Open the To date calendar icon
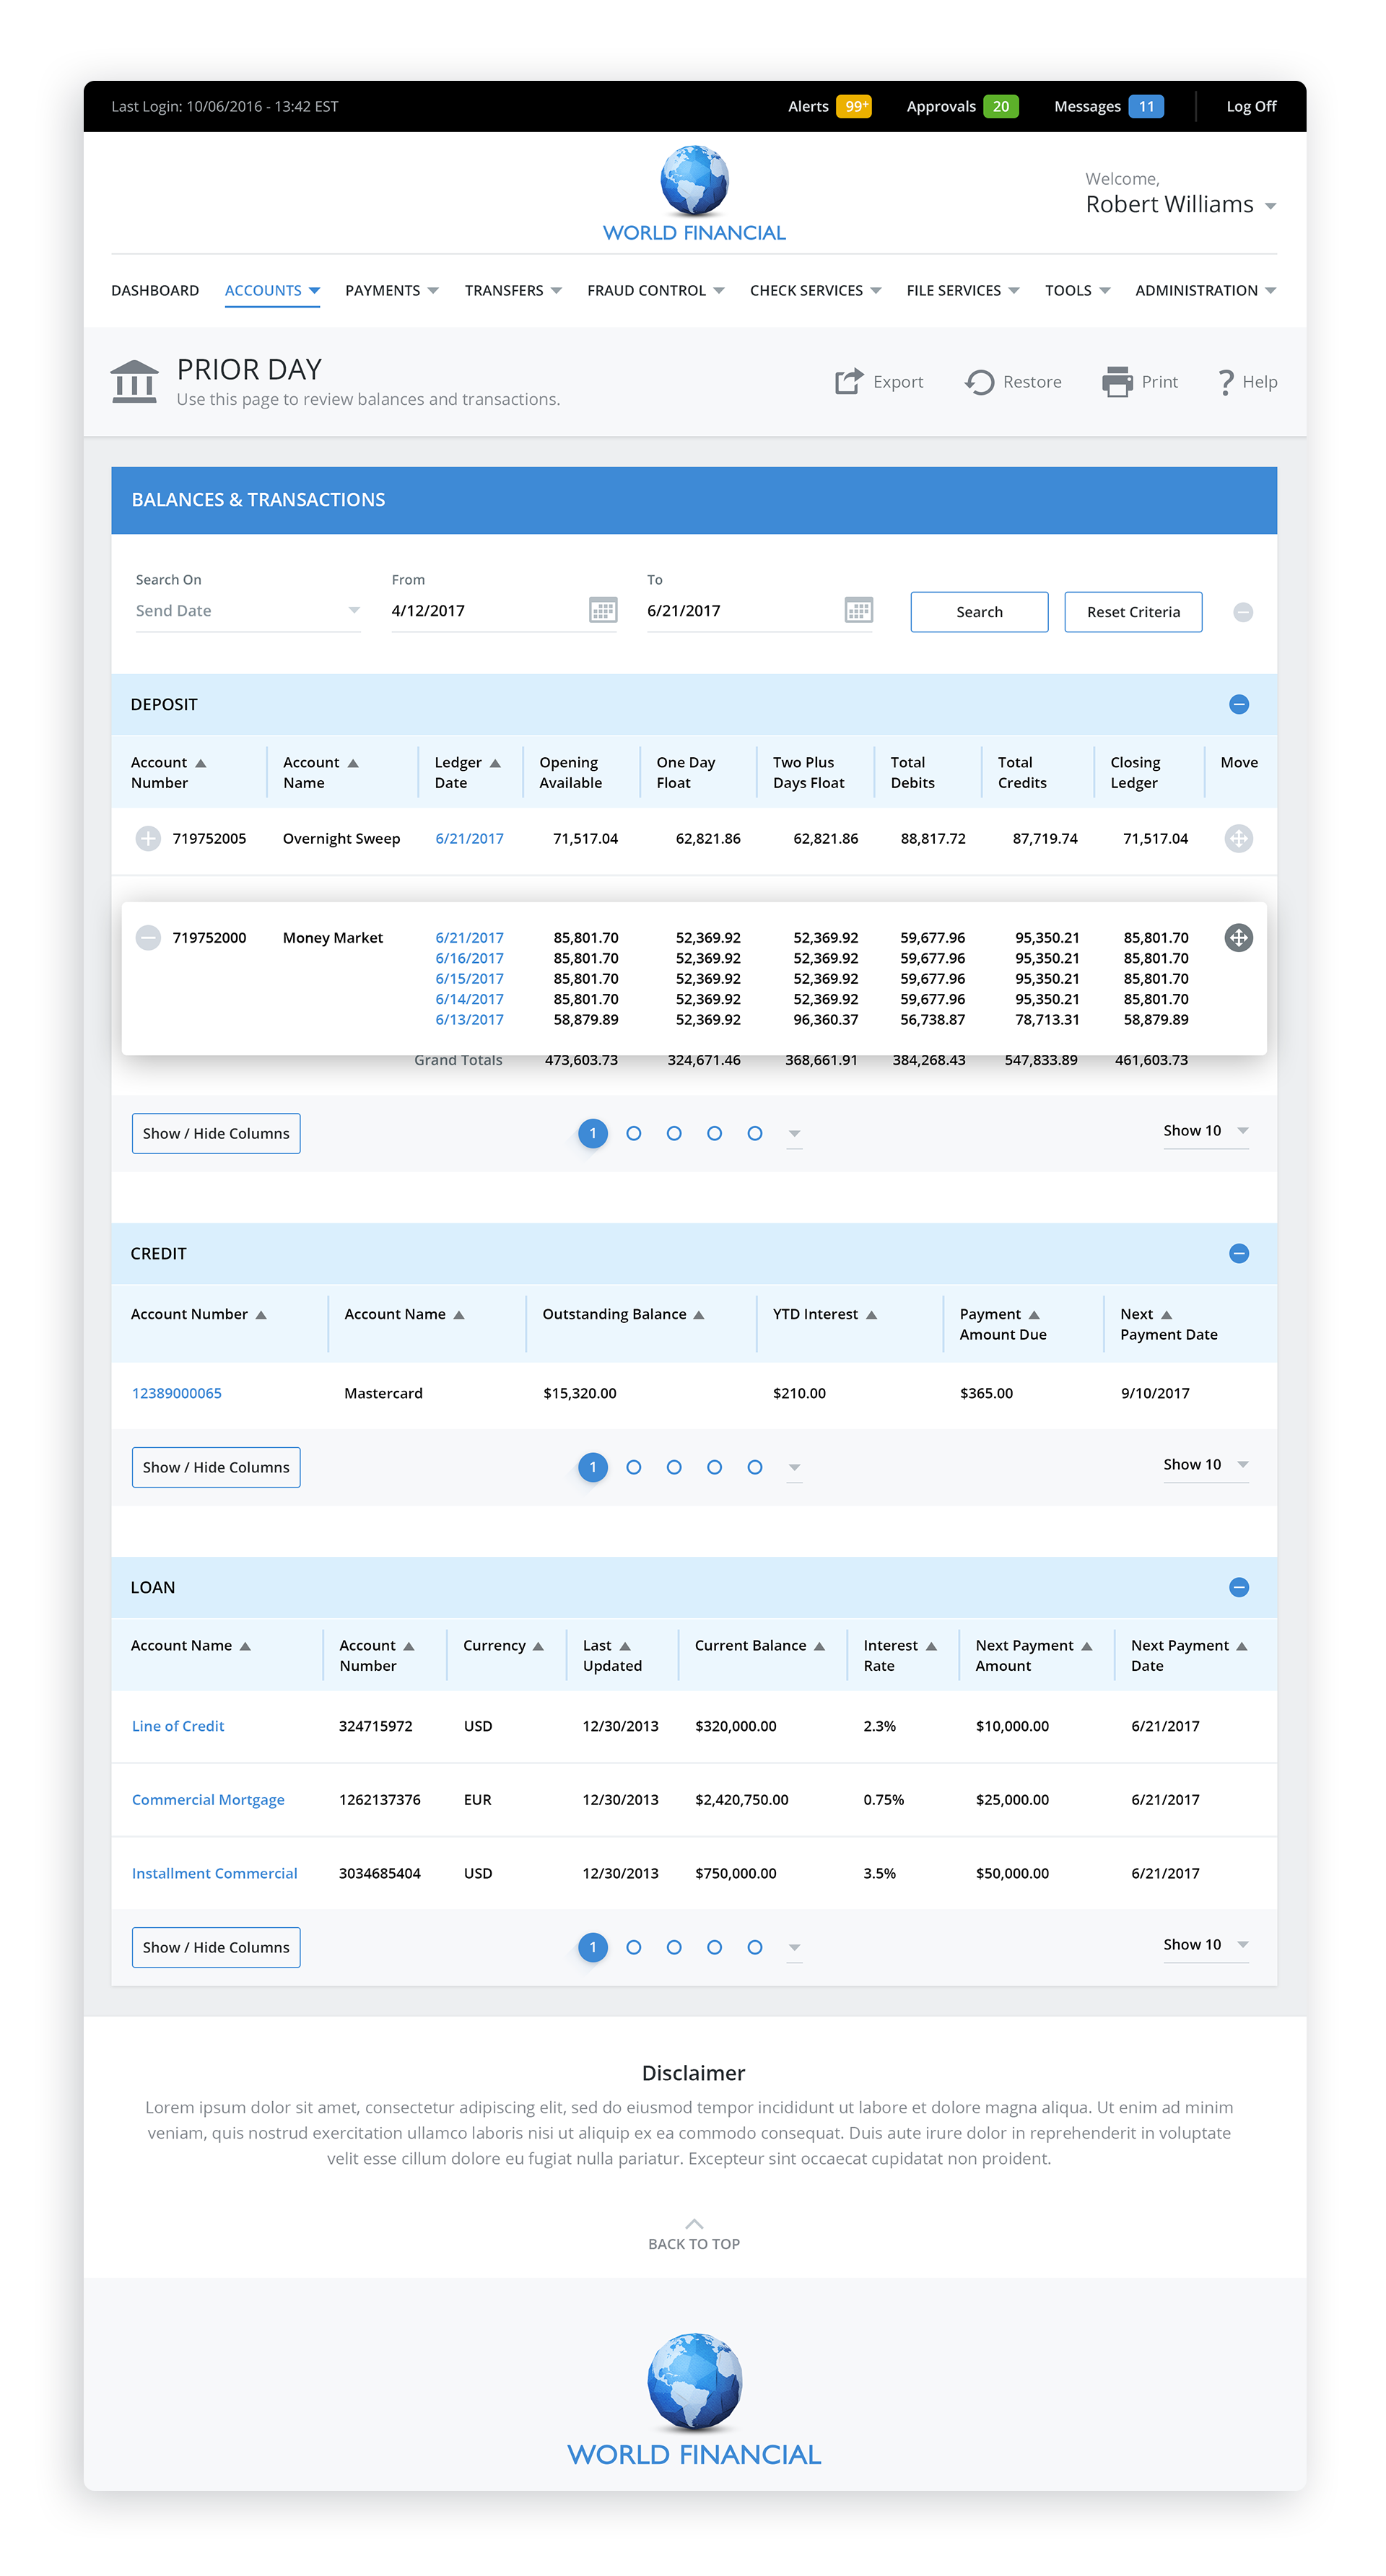The image size is (1386, 2576). click(859, 610)
